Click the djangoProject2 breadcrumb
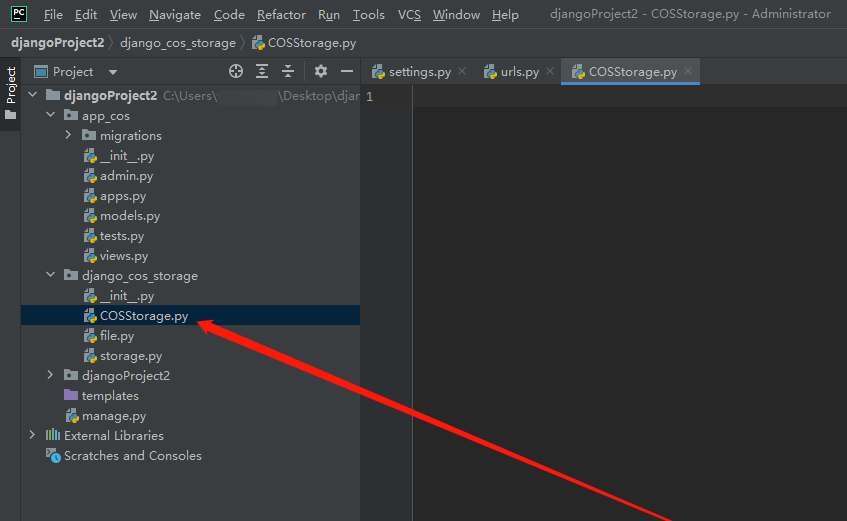 (56, 43)
